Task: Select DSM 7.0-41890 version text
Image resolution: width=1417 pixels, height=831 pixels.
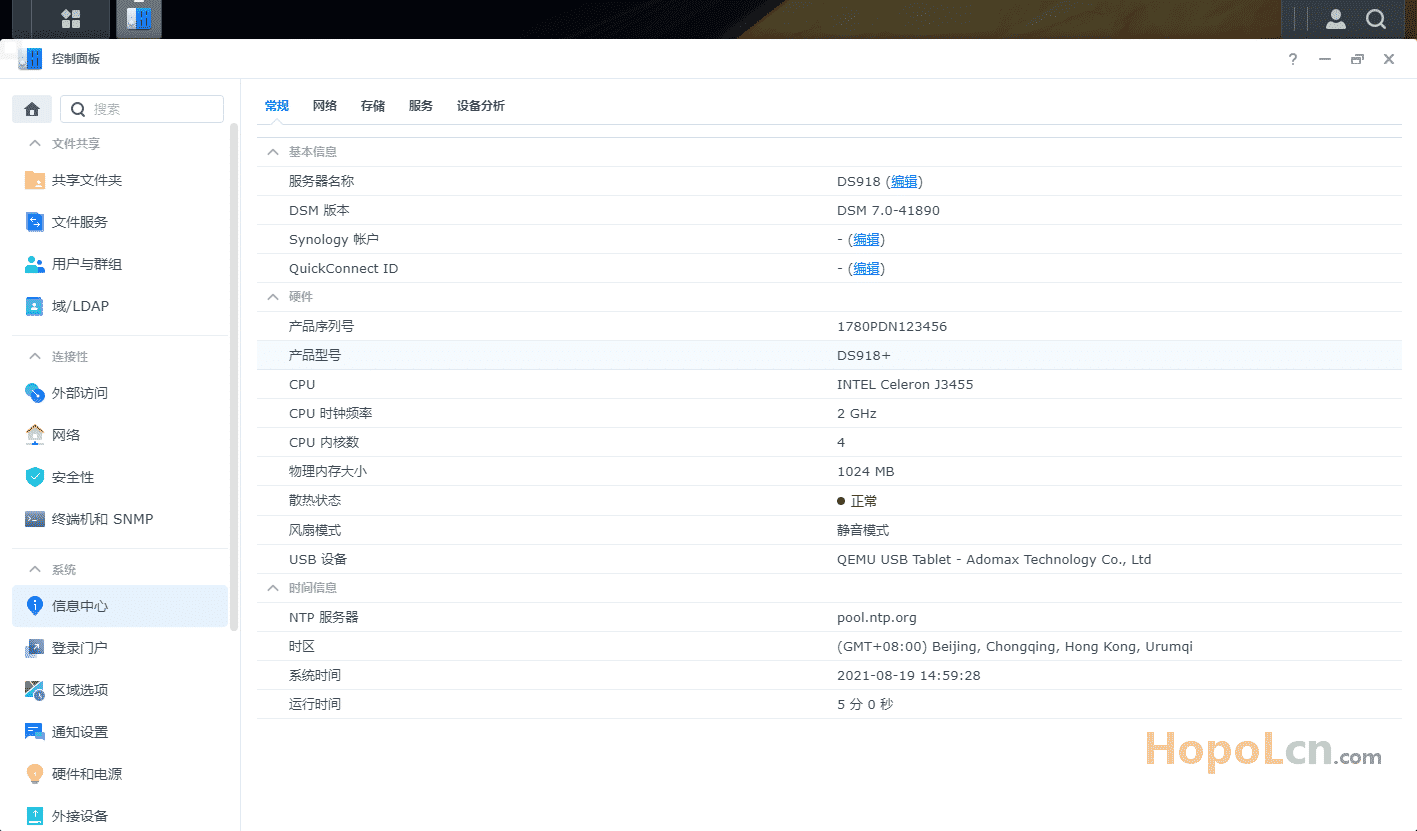Action: (x=888, y=211)
